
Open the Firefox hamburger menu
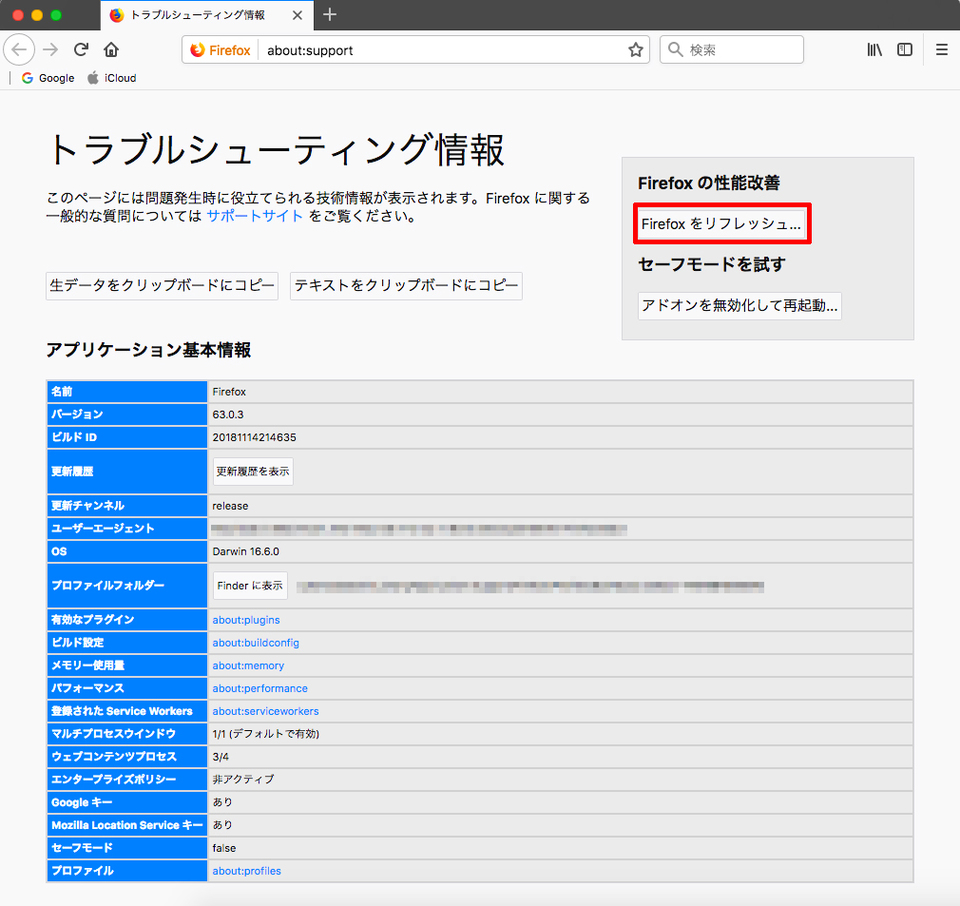click(940, 49)
